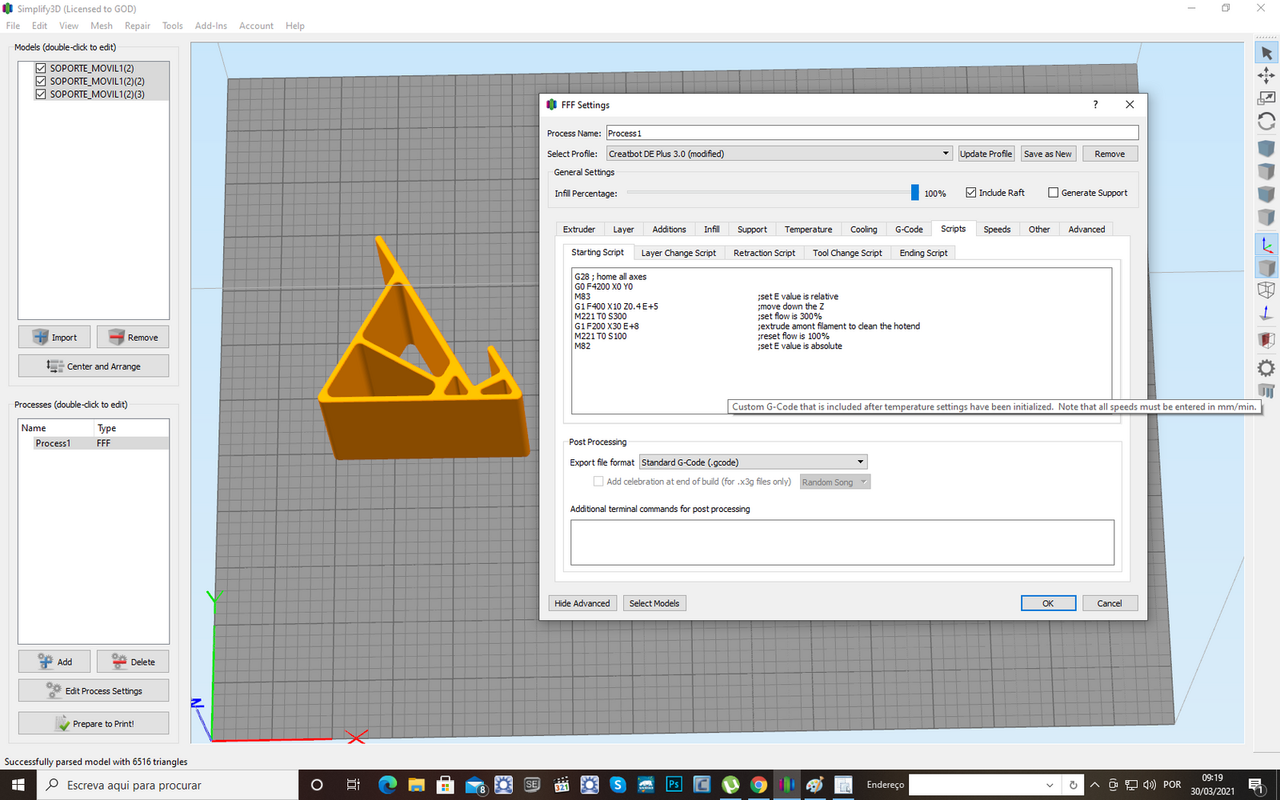Image resolution: width=1280 pixels, height=800 pixels.
Task: Select the Process1 row in Processes list
Action: 94,443
